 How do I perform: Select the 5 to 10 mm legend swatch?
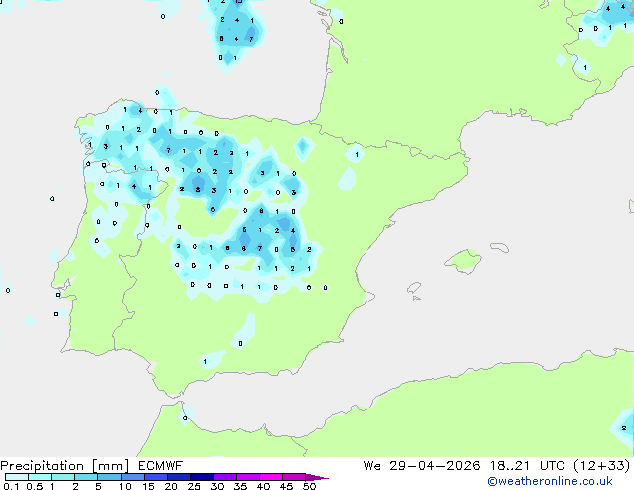pos(109,477)
